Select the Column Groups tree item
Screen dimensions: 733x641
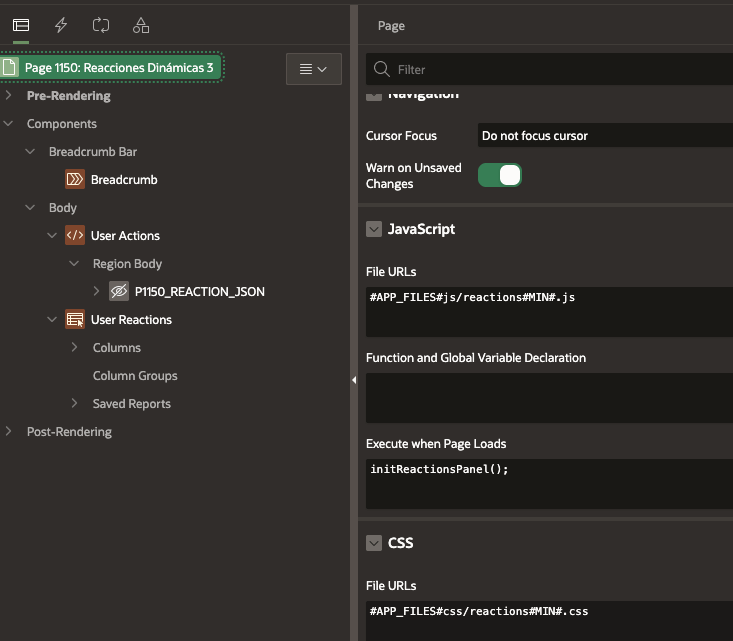tap(135, 376)
